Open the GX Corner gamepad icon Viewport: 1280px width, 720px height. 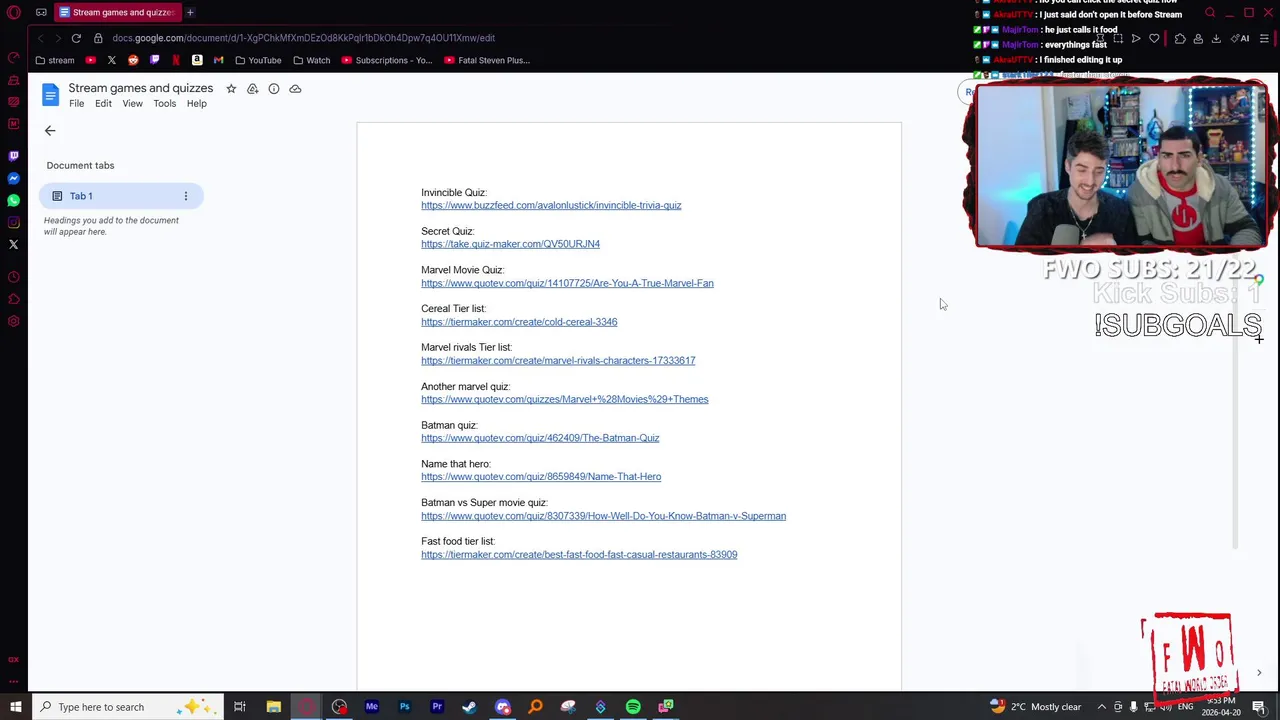click(41, 12)
